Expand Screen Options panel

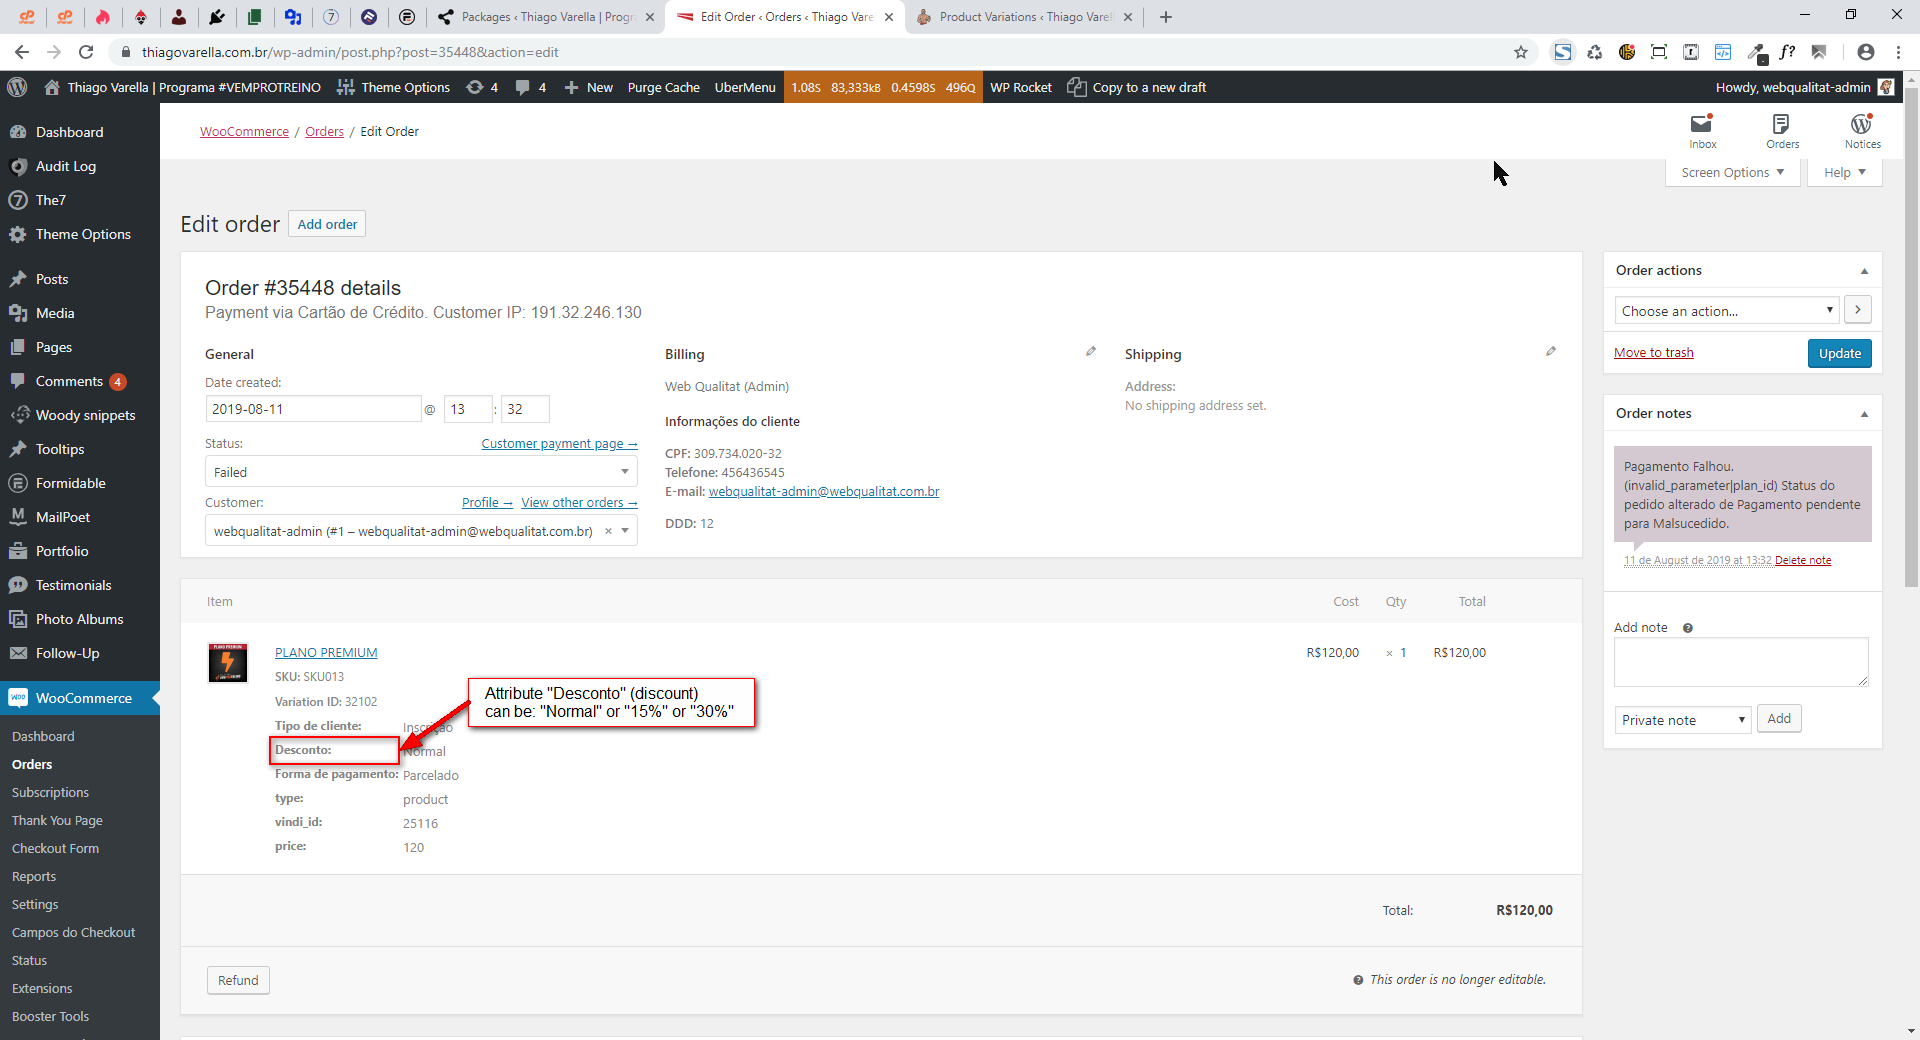coord(1733,172)
